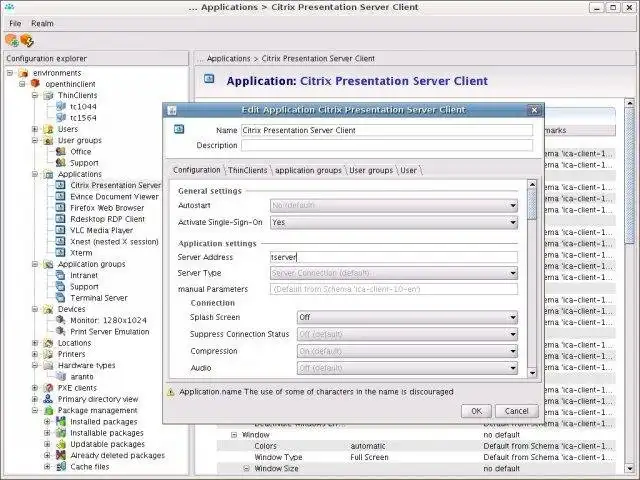Select the Configuration tab
640x480 pixels.
197,170
